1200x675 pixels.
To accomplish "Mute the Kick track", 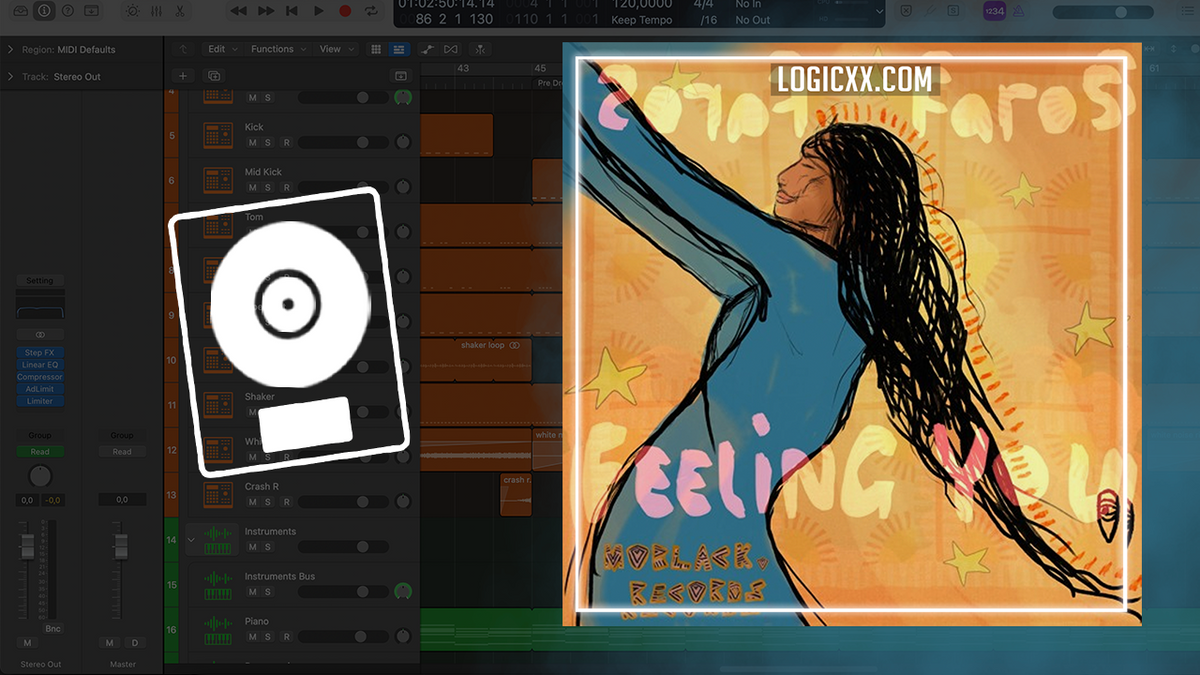I will (x=251, y=142).
